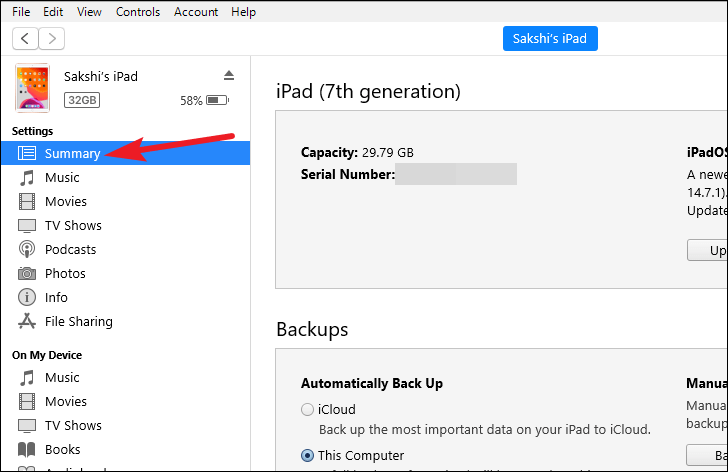
Task: Open Movies under Settings
Action: click(125, 201)
